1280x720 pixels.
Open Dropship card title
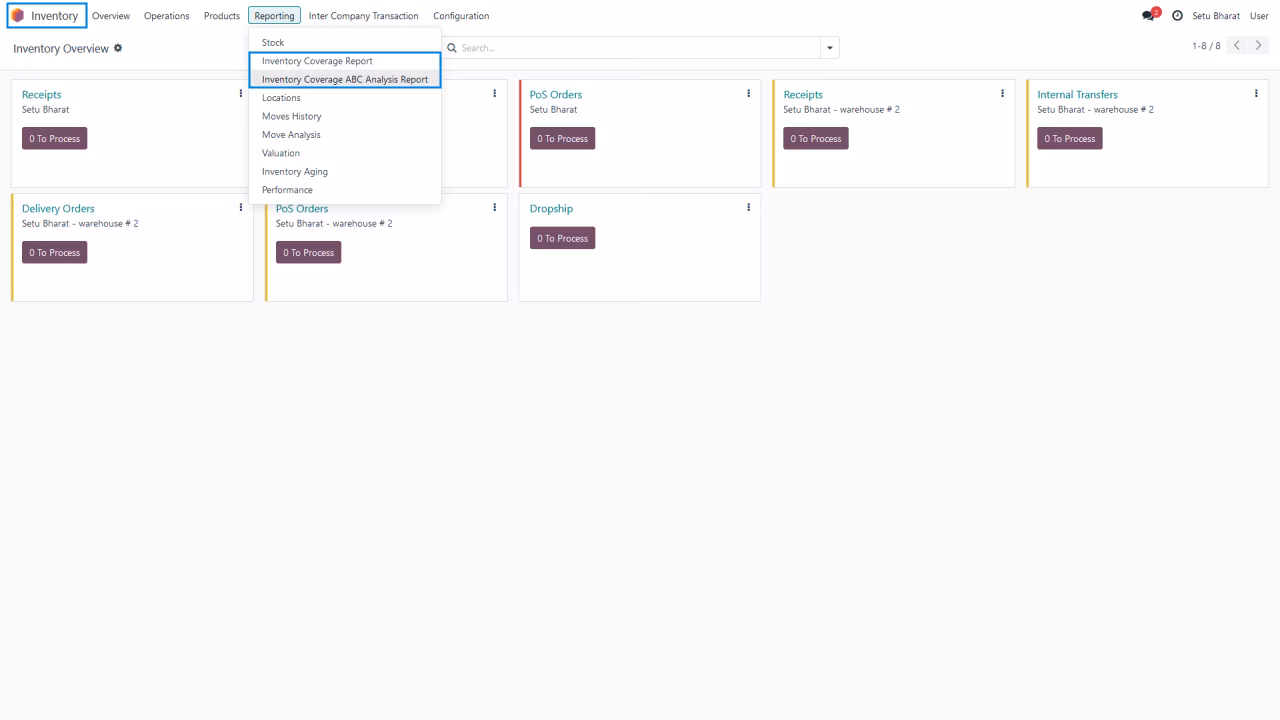(552, 209)
